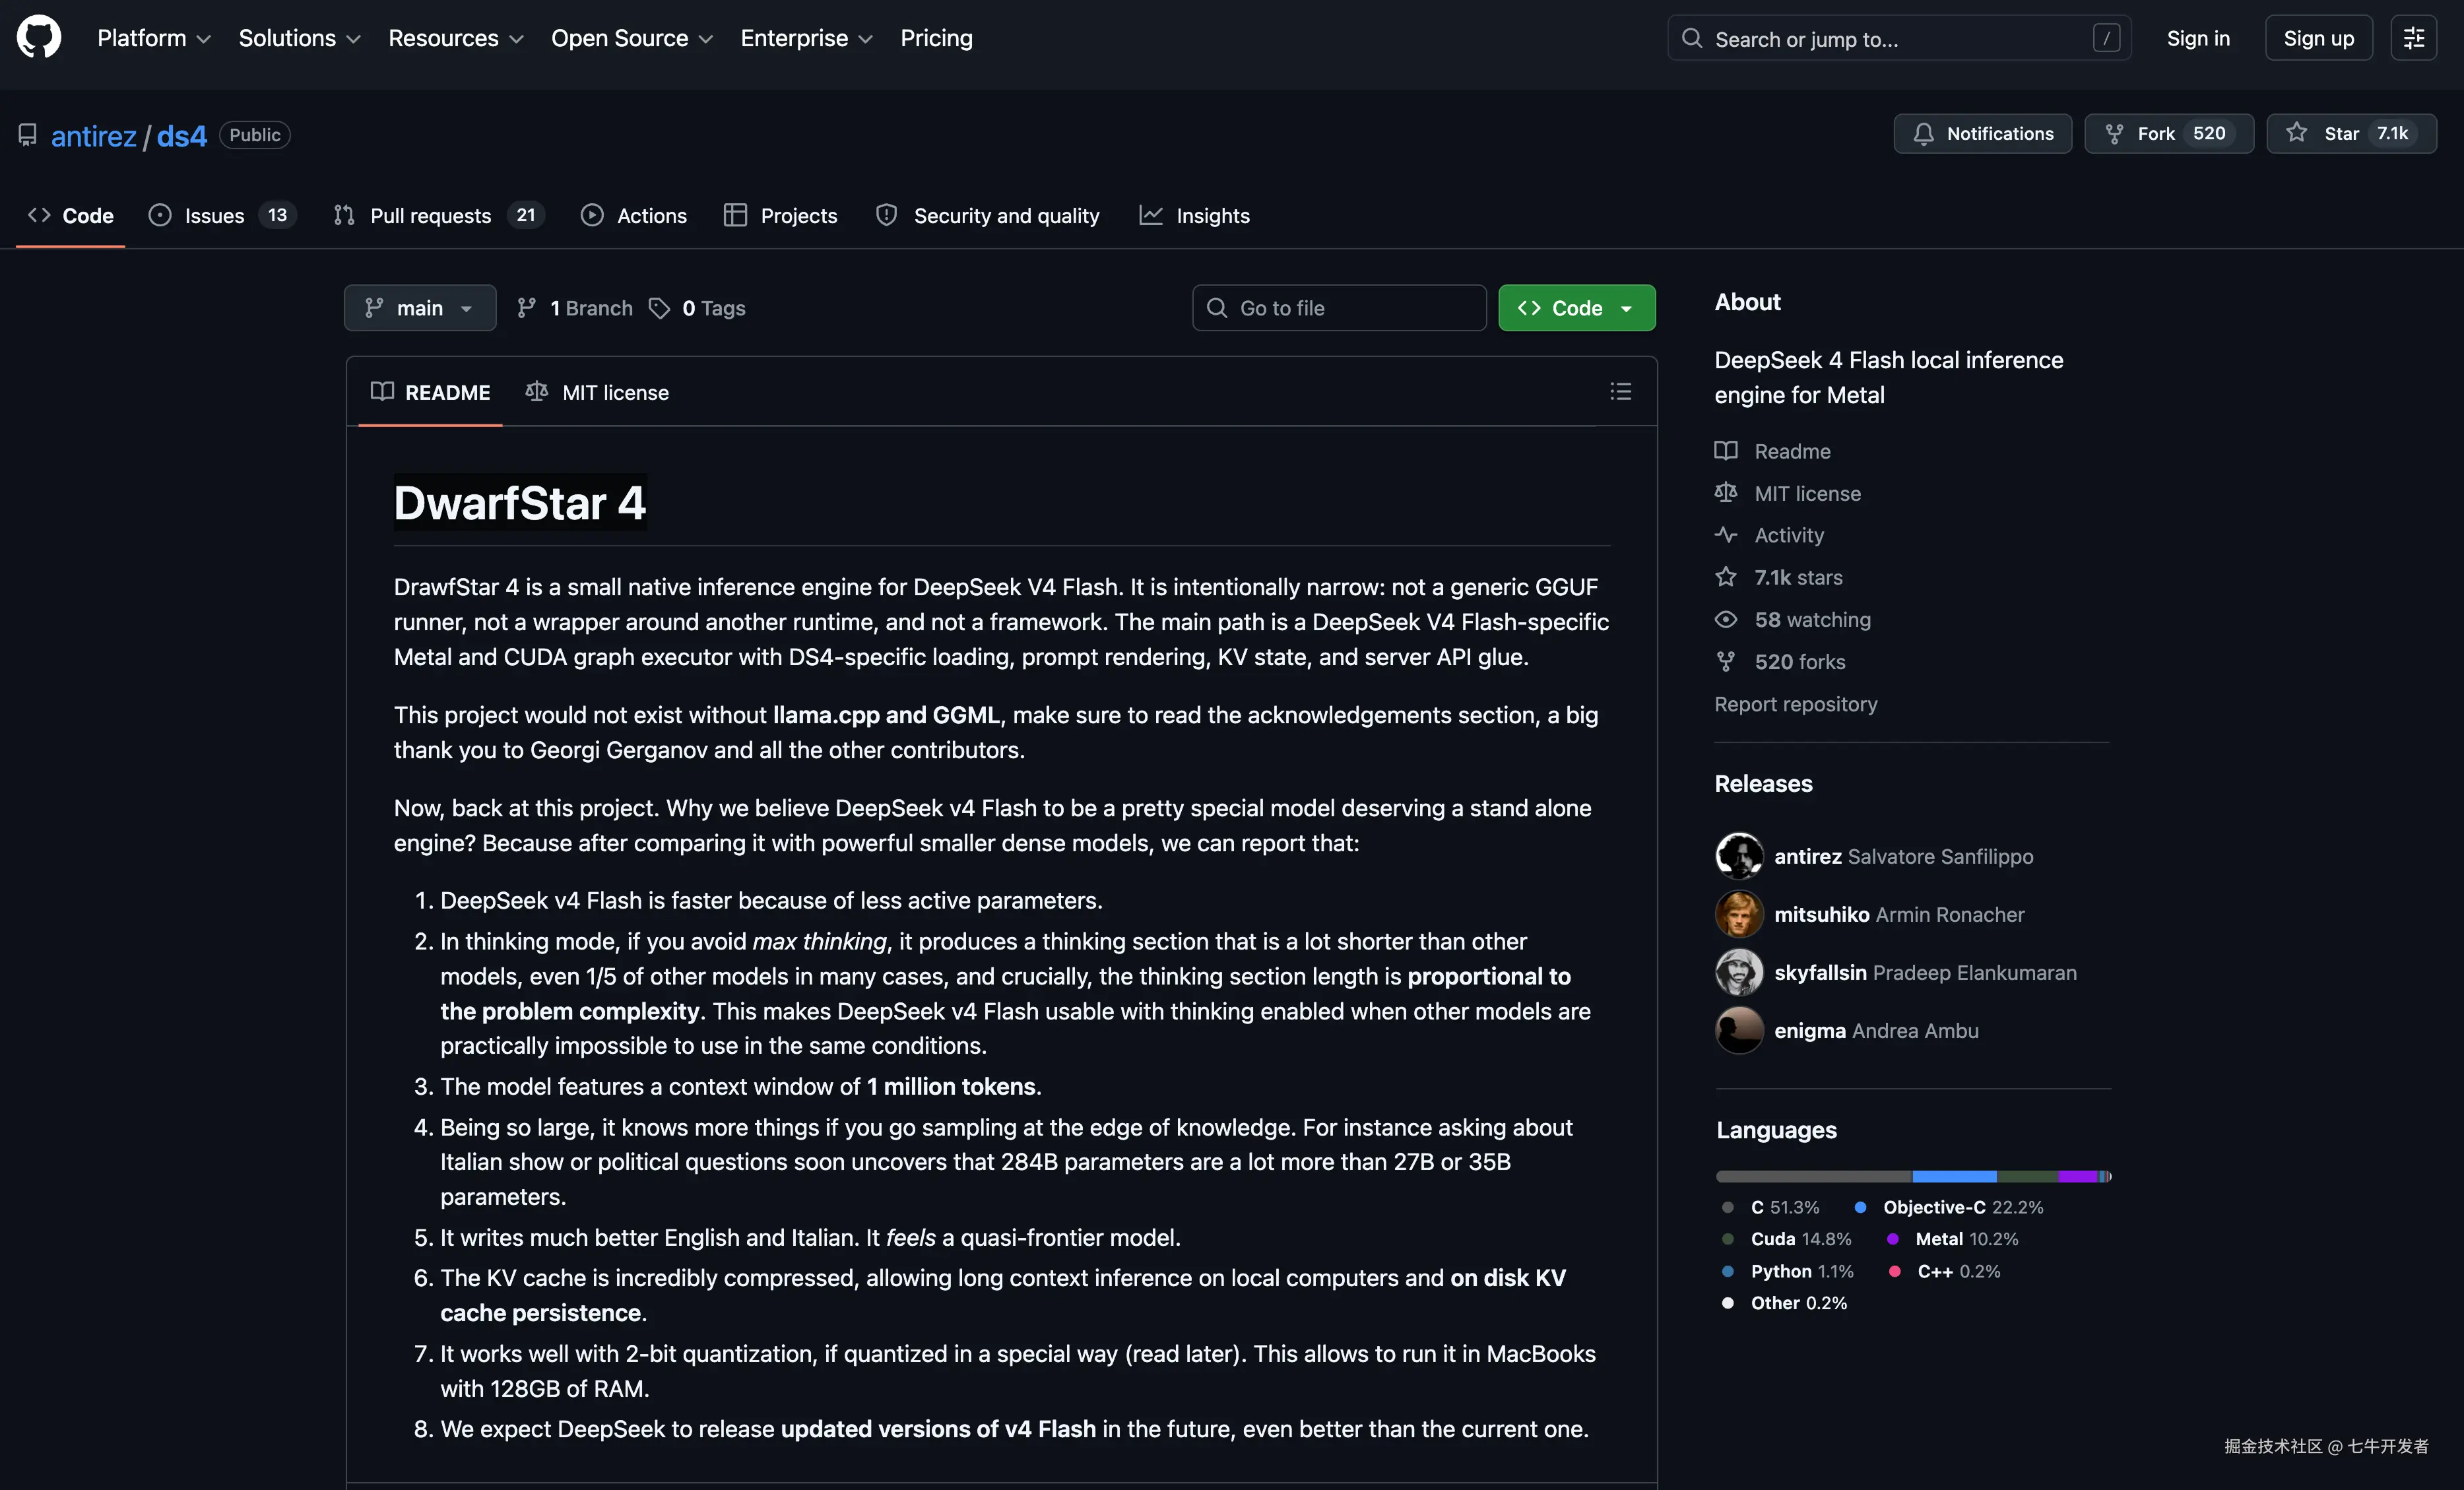Click the Sign in link
Image resolution: width=2464 pixels, height=1490 pixels.
coord(2198,38)
